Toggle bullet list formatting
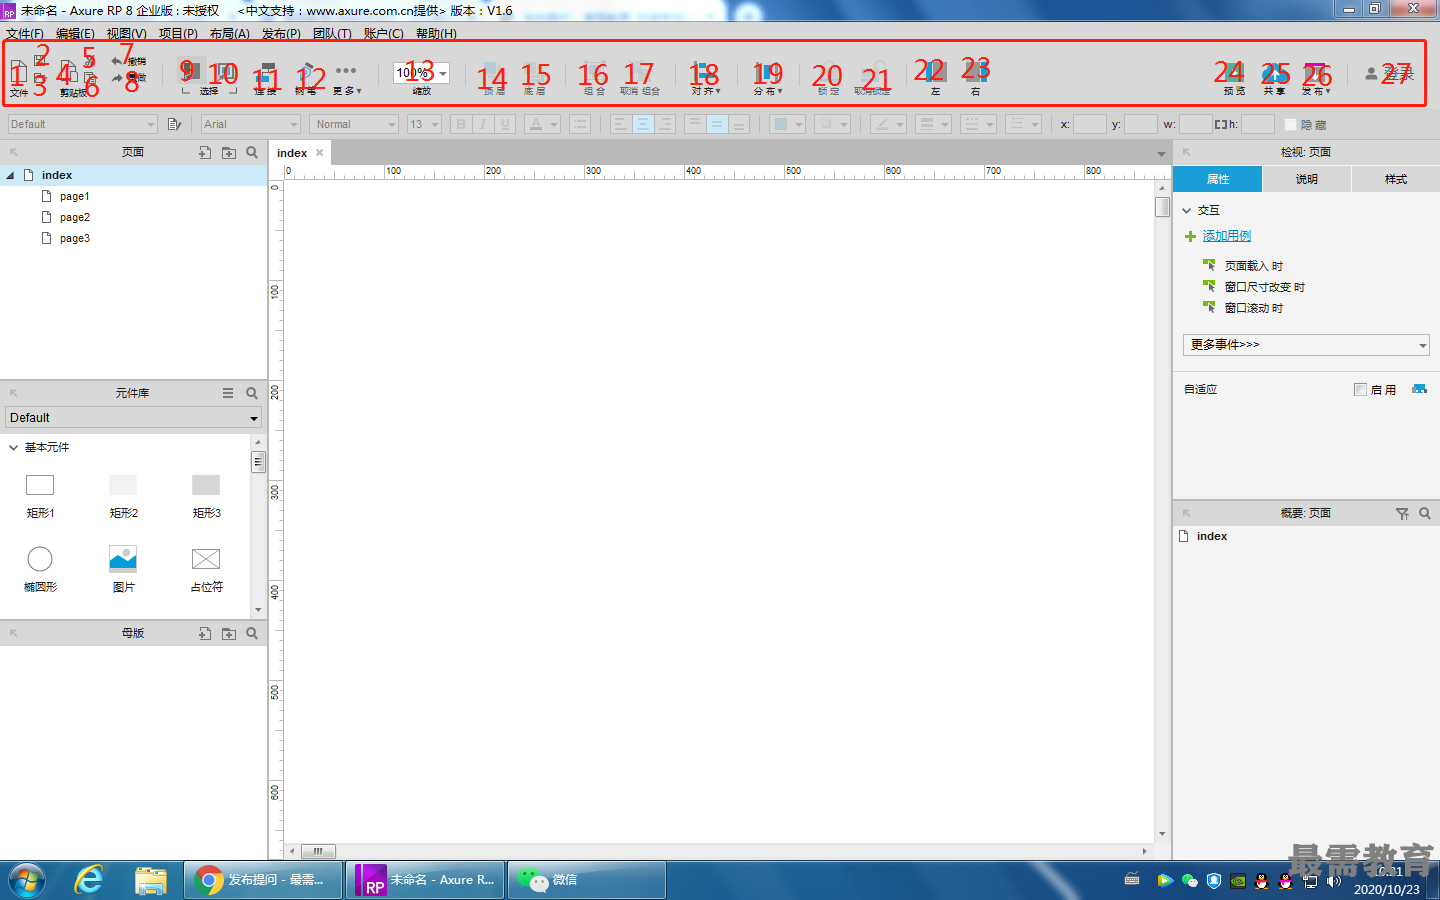 point(579,124)
